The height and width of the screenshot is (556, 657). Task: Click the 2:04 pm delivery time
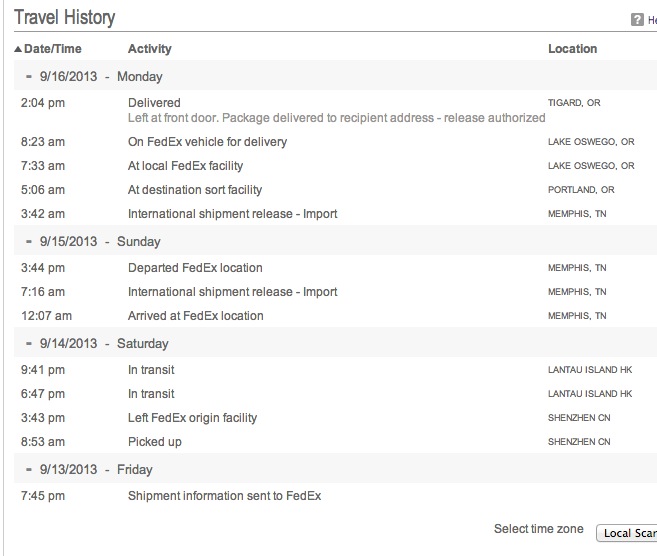[43, 103]
